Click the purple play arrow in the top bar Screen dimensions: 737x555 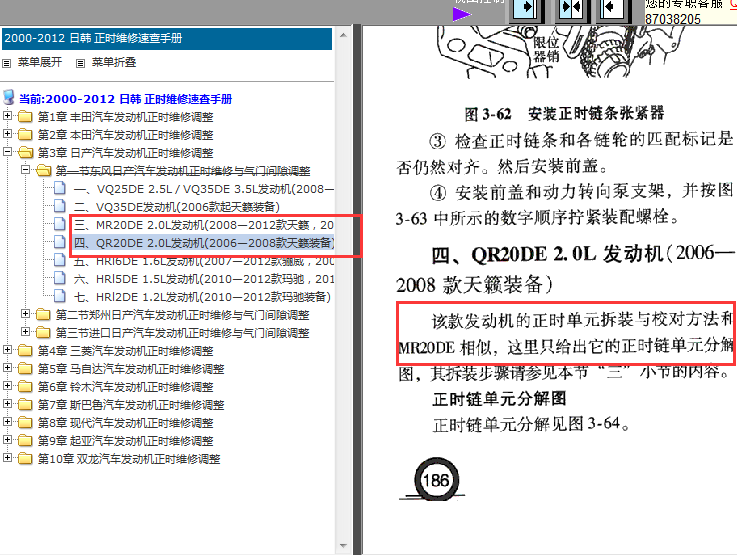[462, 14]
